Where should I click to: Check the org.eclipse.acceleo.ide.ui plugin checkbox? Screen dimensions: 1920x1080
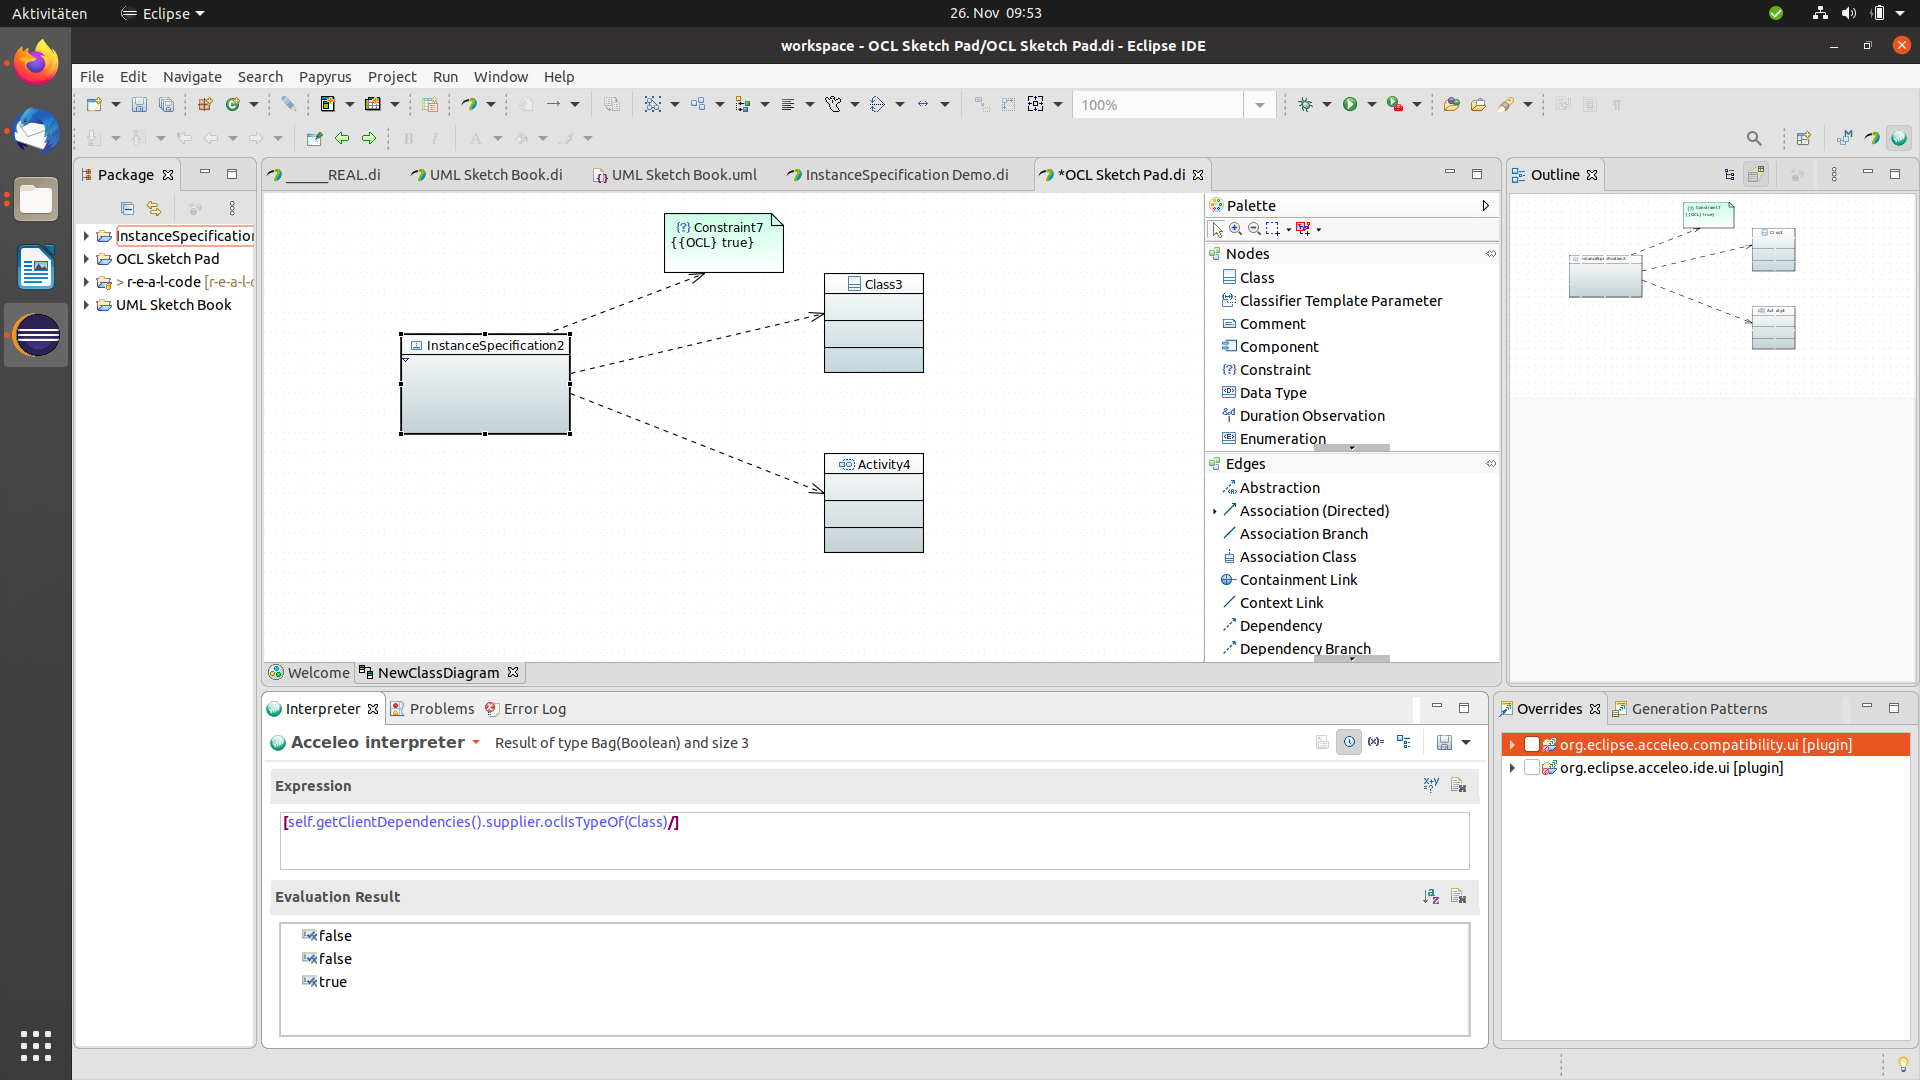point(1531,767)
